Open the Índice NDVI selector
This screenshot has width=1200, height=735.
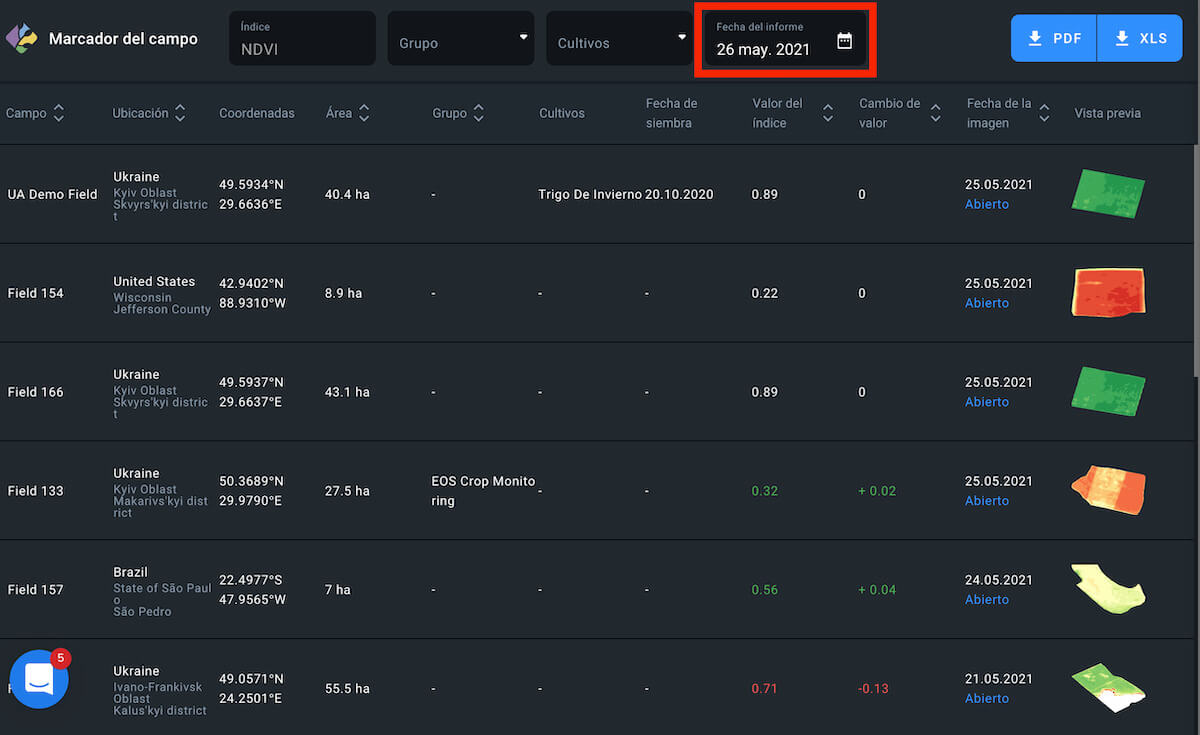pos(302,39)
